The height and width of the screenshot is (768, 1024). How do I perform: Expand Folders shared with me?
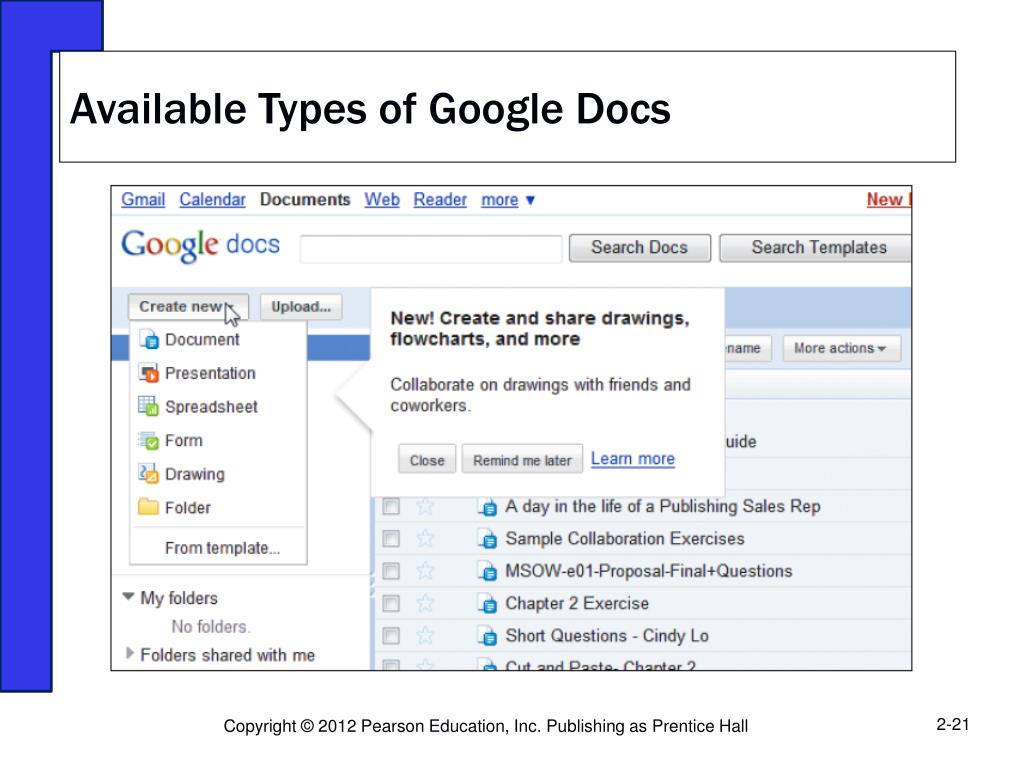click(130, 654)
